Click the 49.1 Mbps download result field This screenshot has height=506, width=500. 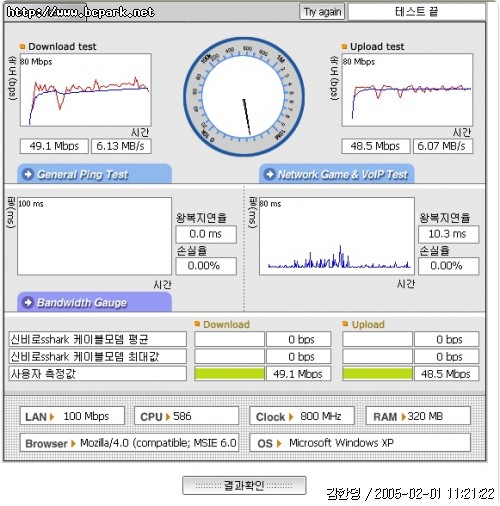tap(54, 146)
